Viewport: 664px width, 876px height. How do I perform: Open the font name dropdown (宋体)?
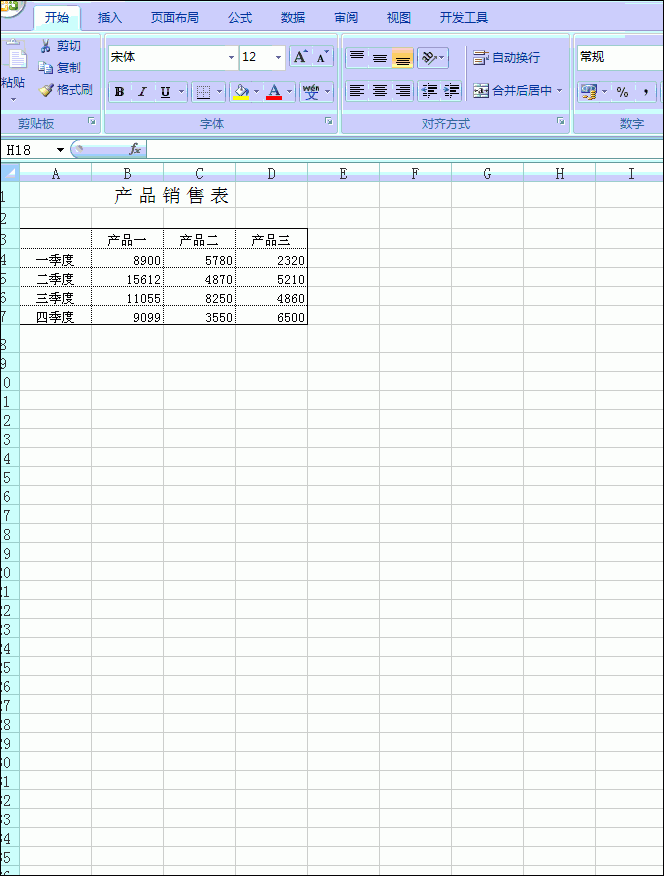(x=231, y=58)
